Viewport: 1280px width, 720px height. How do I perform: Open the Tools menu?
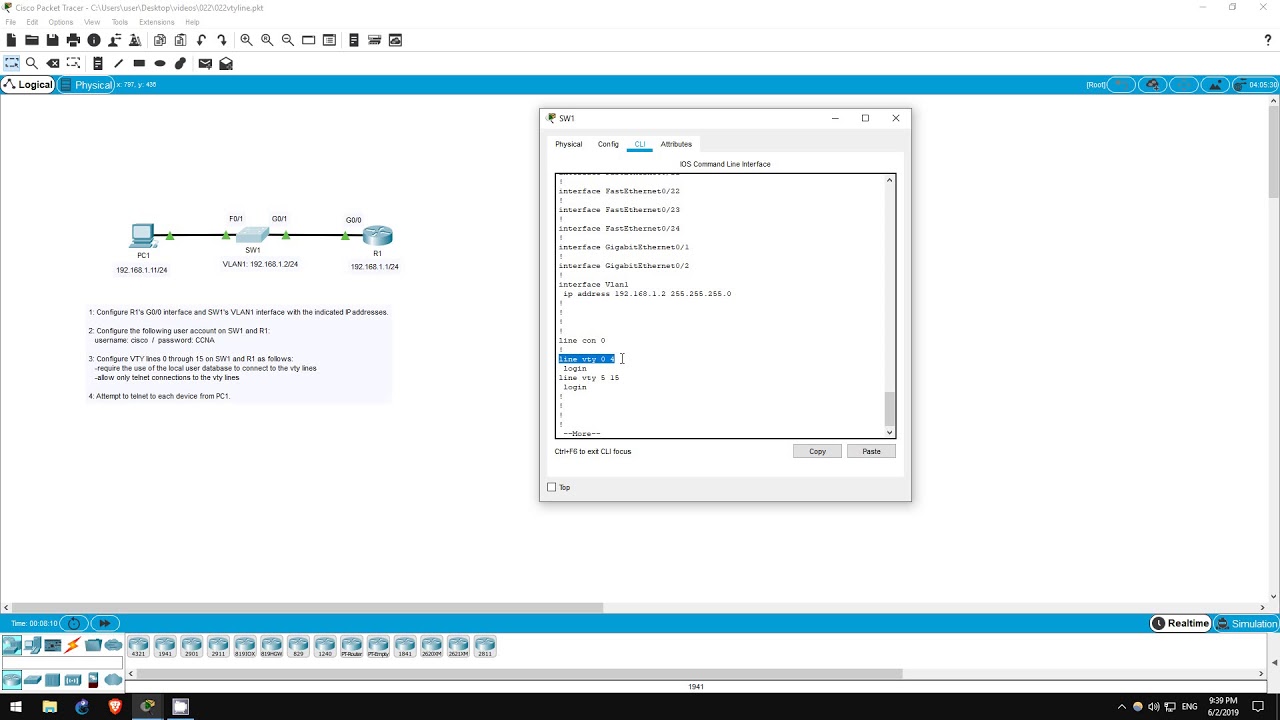(120, 22)
